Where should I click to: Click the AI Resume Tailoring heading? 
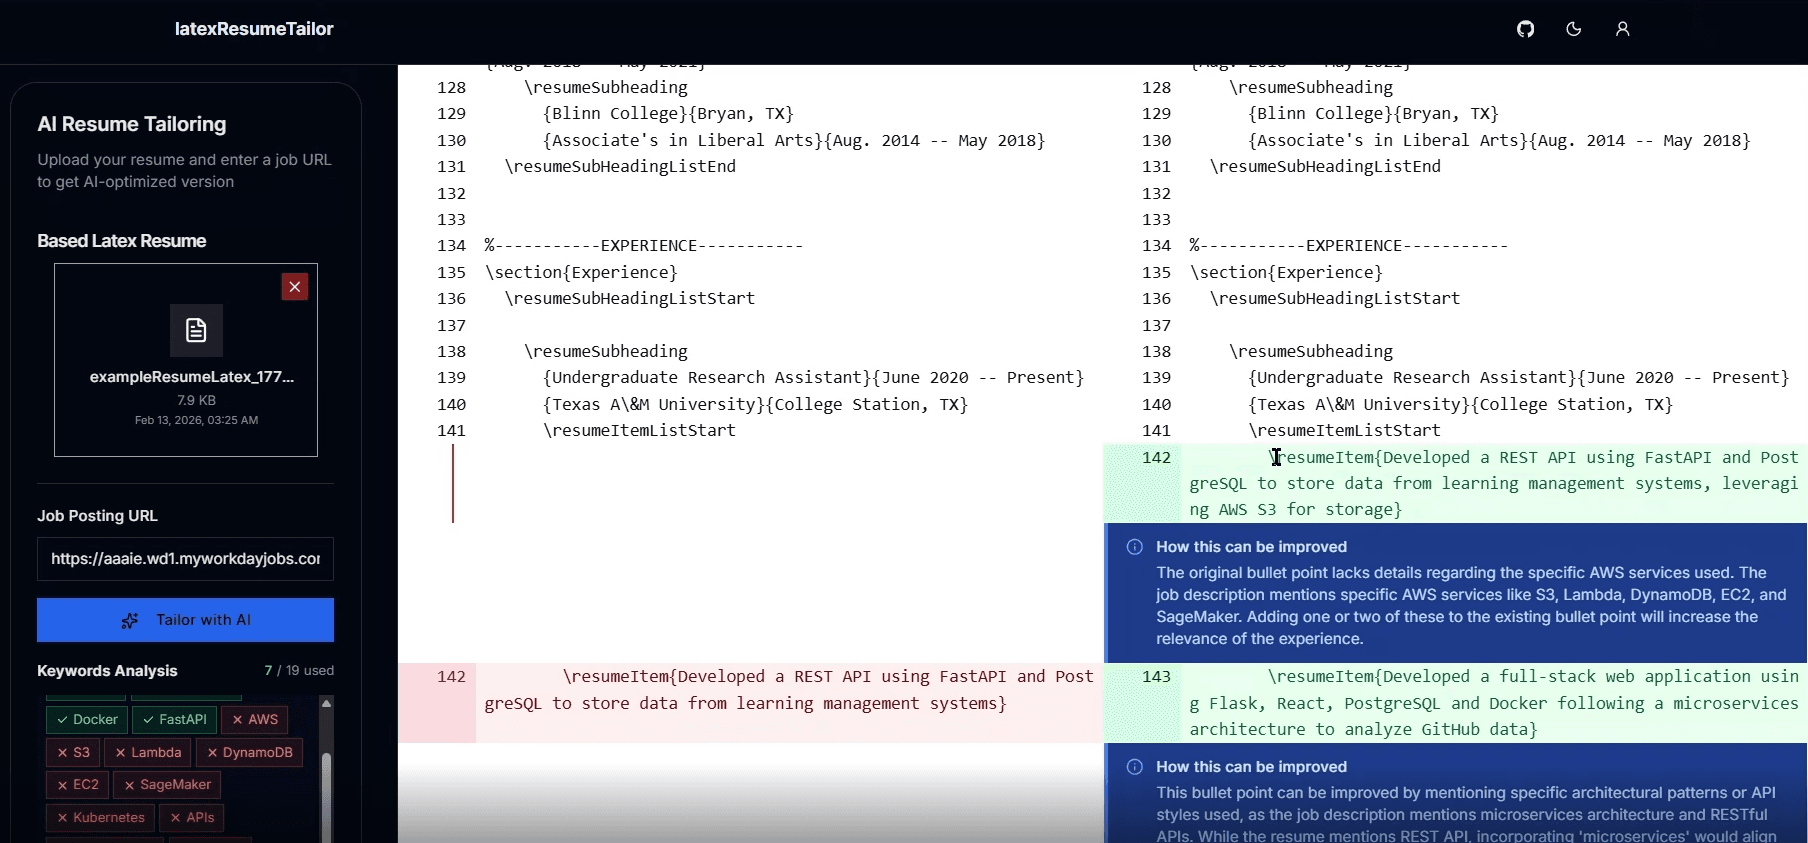tap(132, 124)
